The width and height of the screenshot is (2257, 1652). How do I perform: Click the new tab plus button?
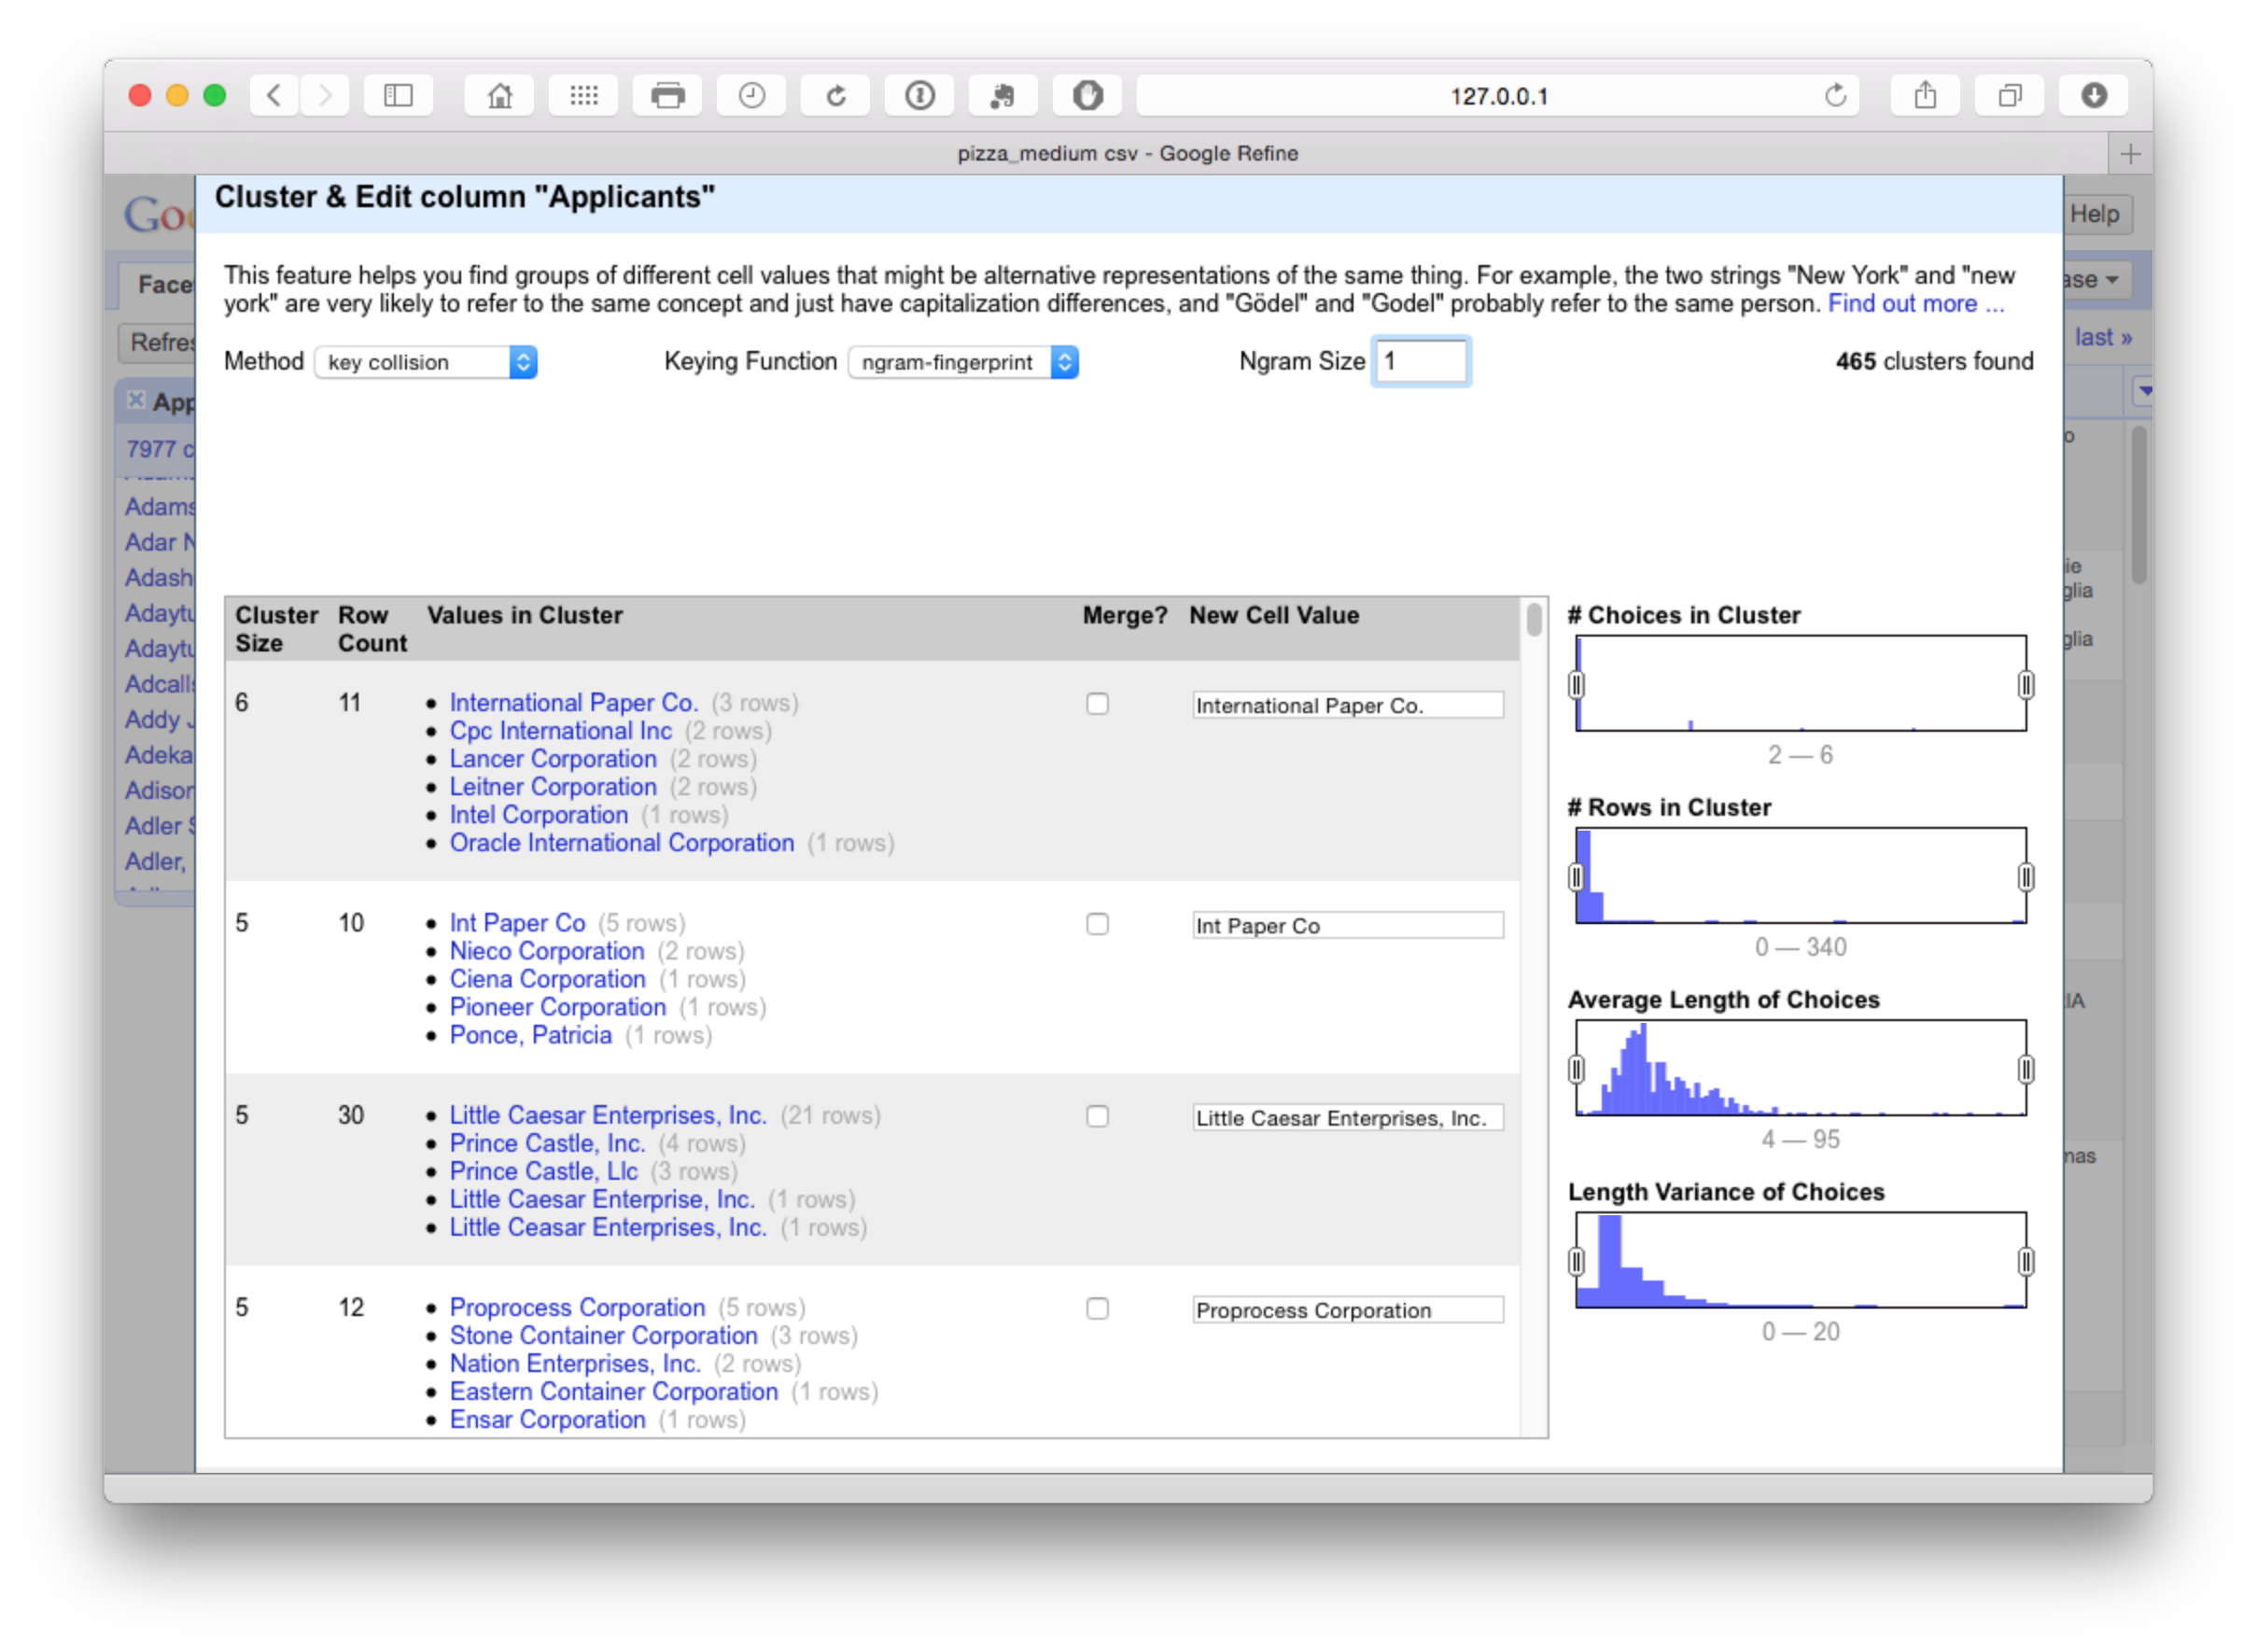2130,154
